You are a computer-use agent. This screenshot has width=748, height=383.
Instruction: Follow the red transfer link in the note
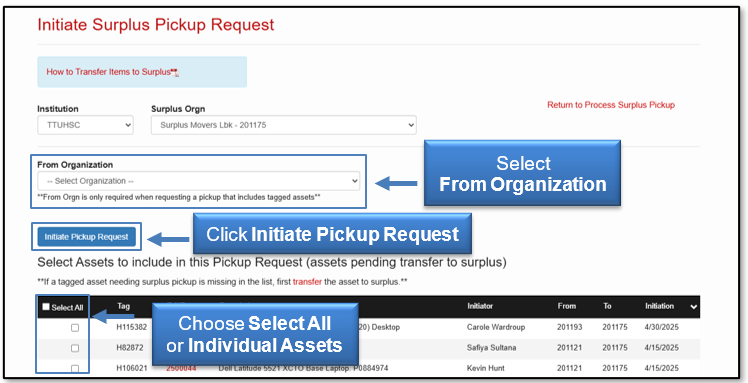307,282
